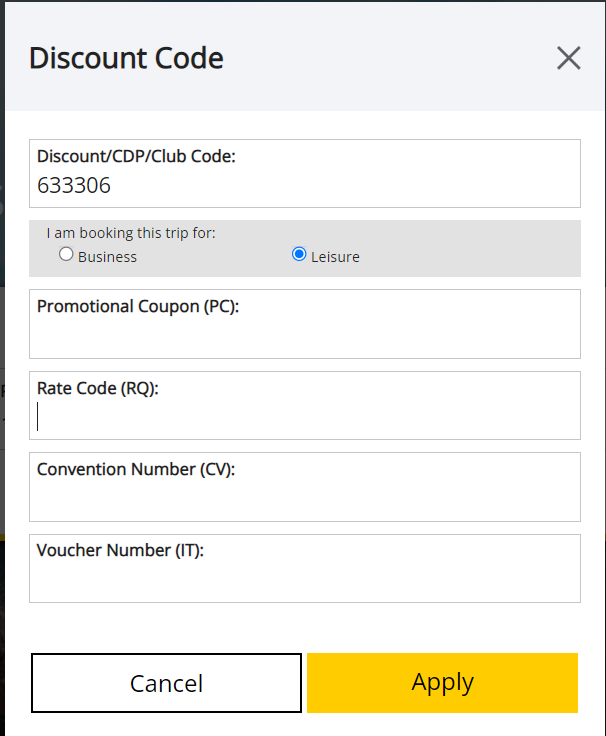Click inside the Rate Code (RQ) field
The width and height of the screenshot is (606, 736).
point(304,418)
